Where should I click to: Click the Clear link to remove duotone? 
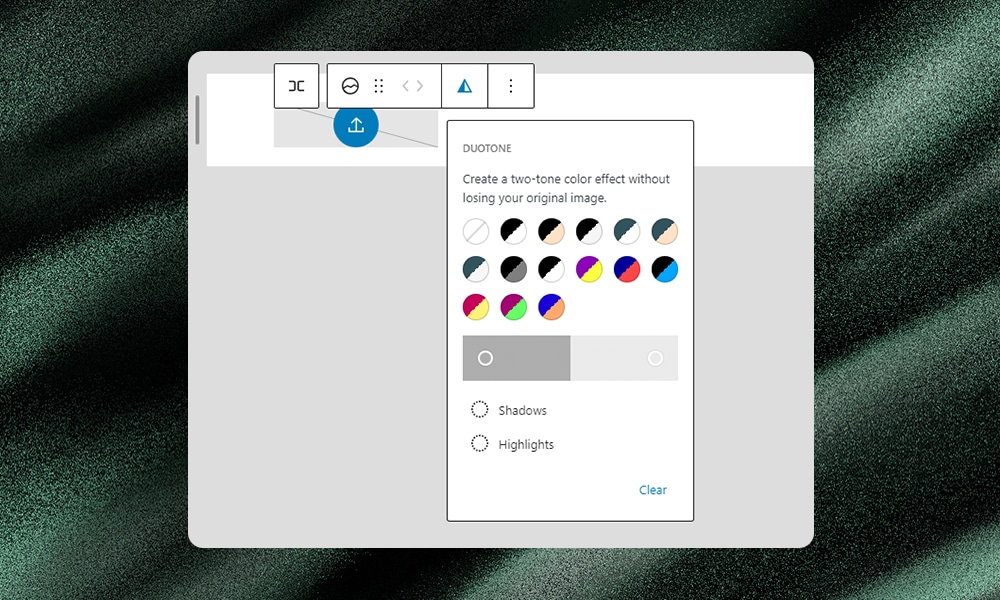point(652,490)
